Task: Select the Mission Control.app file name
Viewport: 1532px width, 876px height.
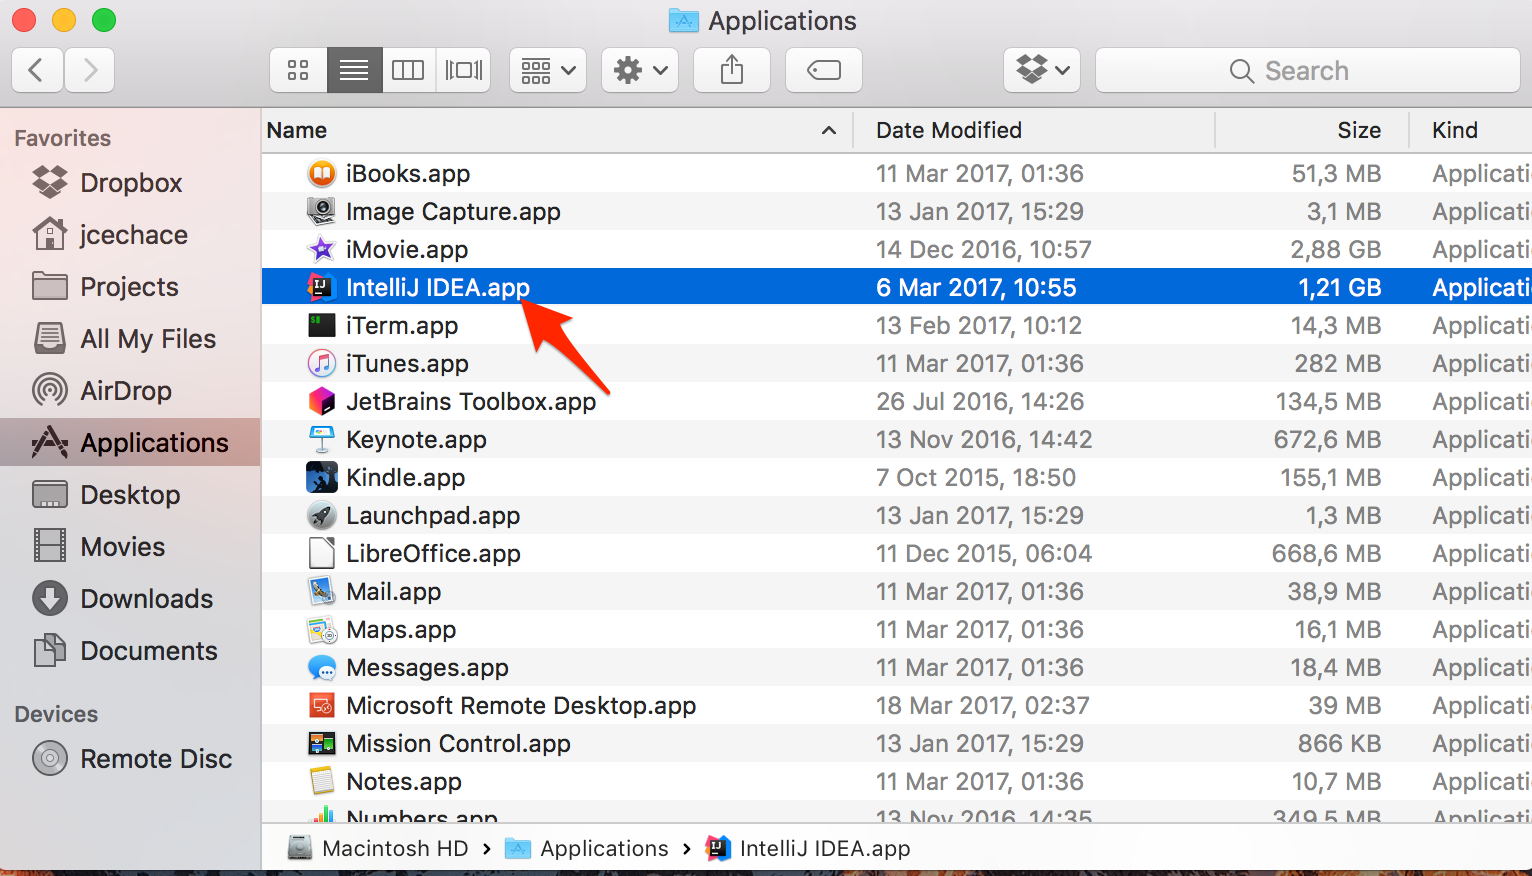Action: [458, 743]
